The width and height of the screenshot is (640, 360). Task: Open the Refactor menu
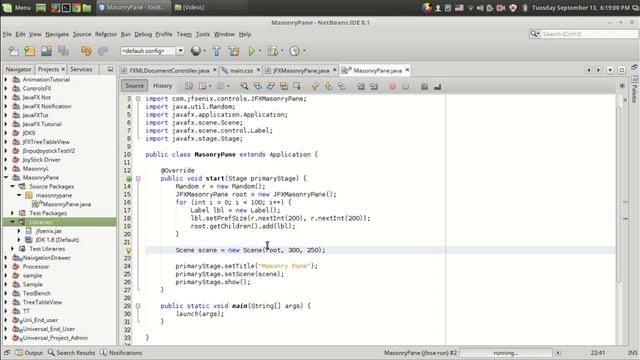coord(106,34)
